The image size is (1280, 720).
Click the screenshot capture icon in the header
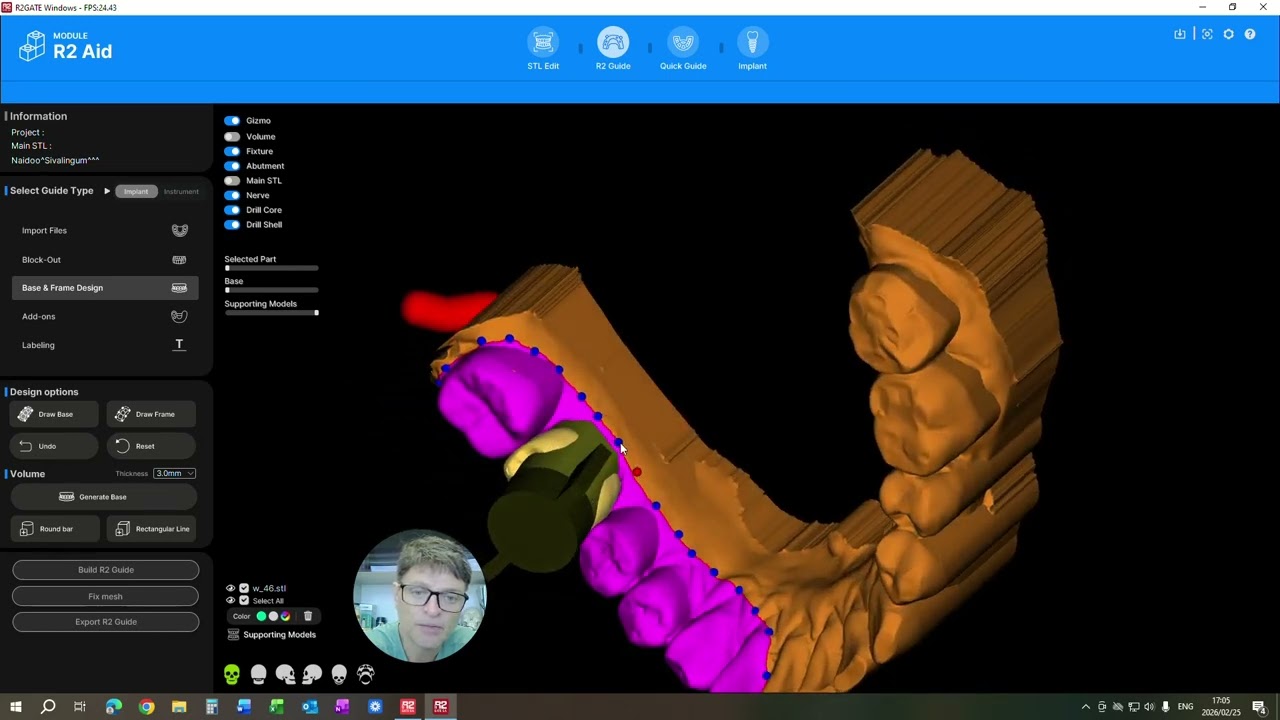pyautogui.click(x=1207, y=34)
